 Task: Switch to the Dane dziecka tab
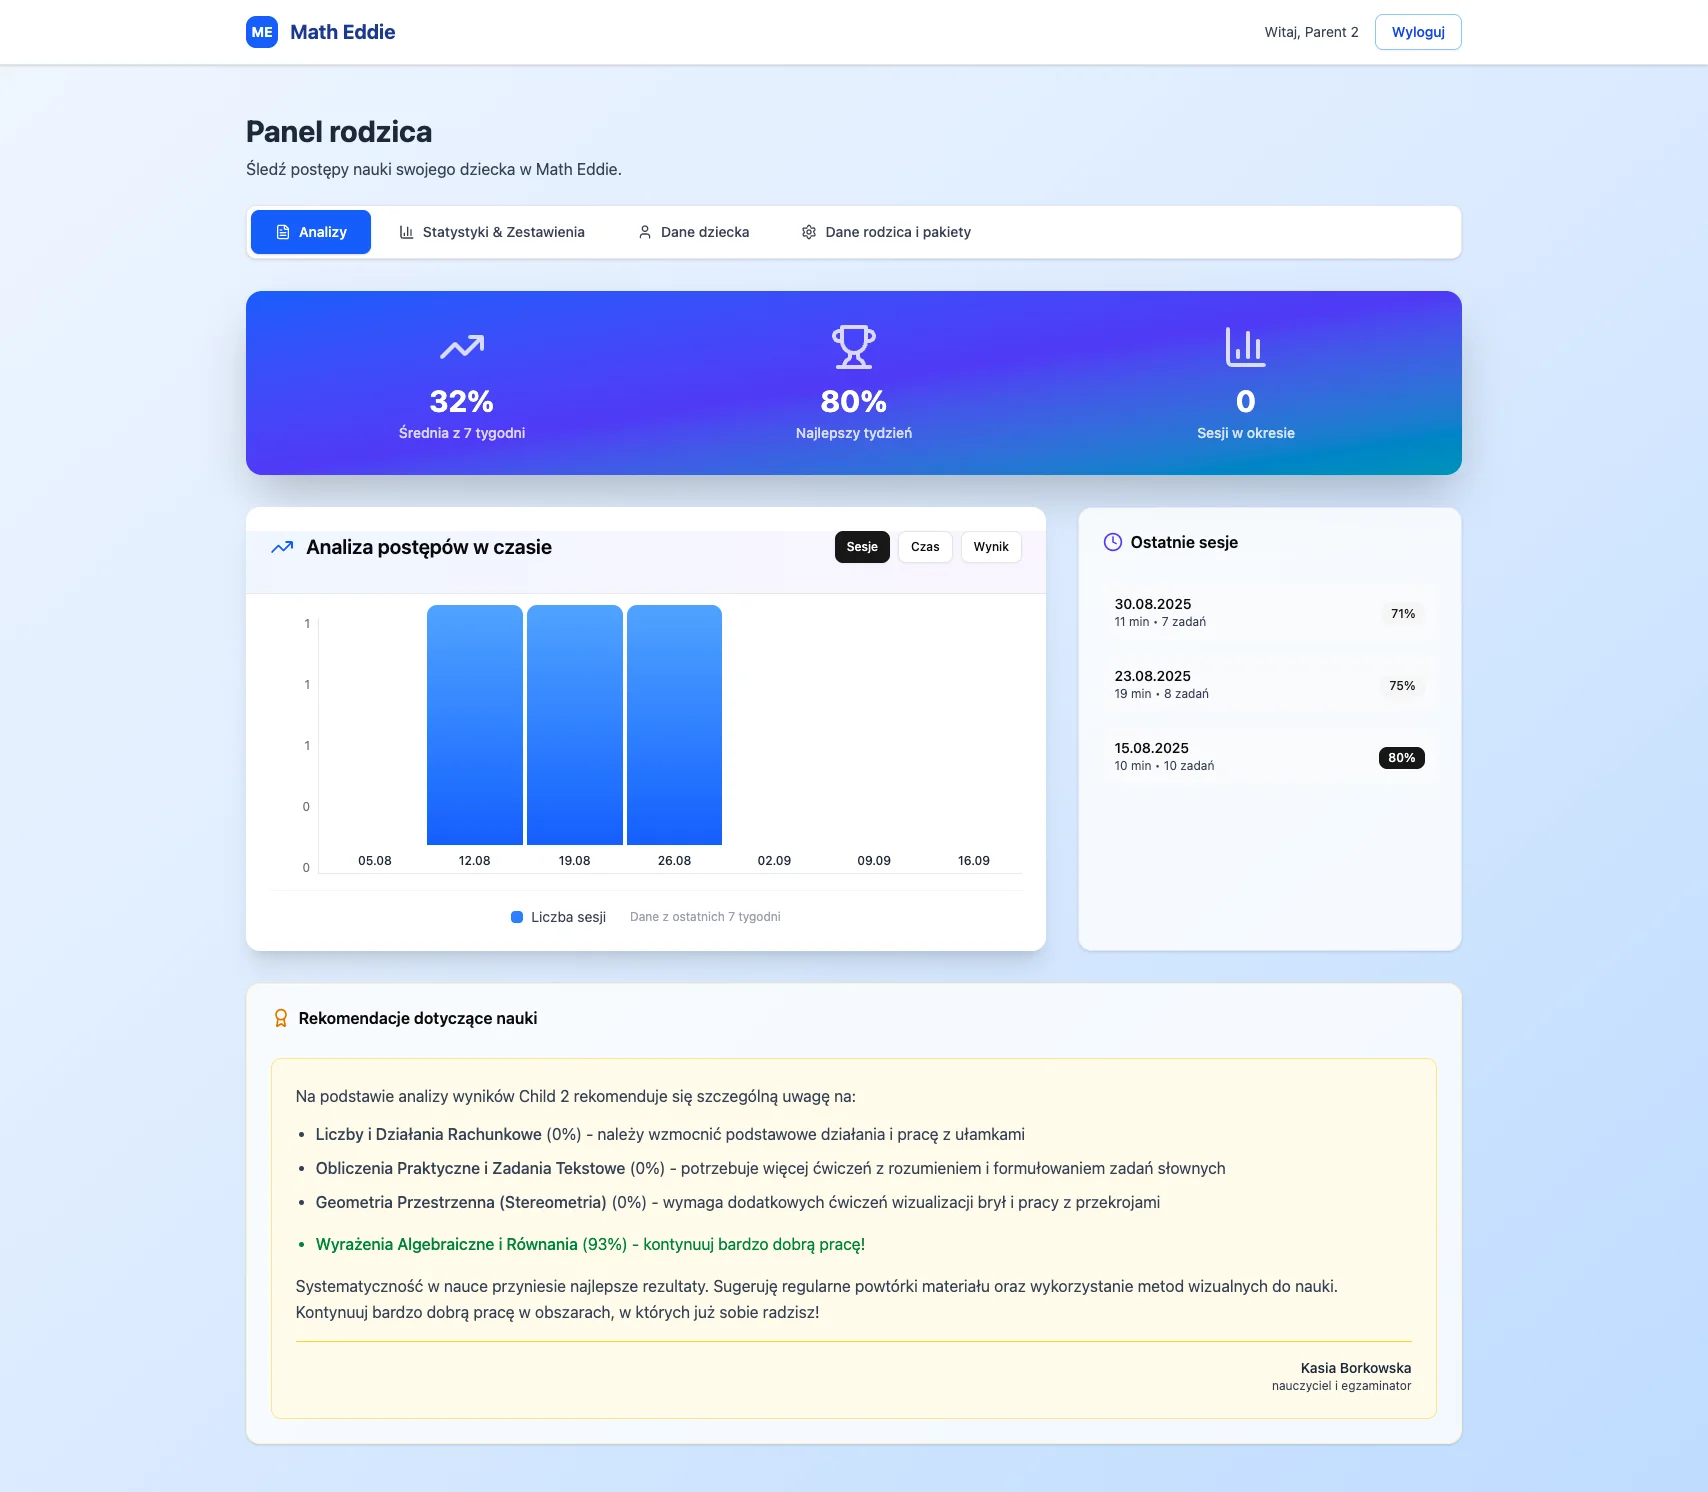pyautogui.click(x=692, y=231)
